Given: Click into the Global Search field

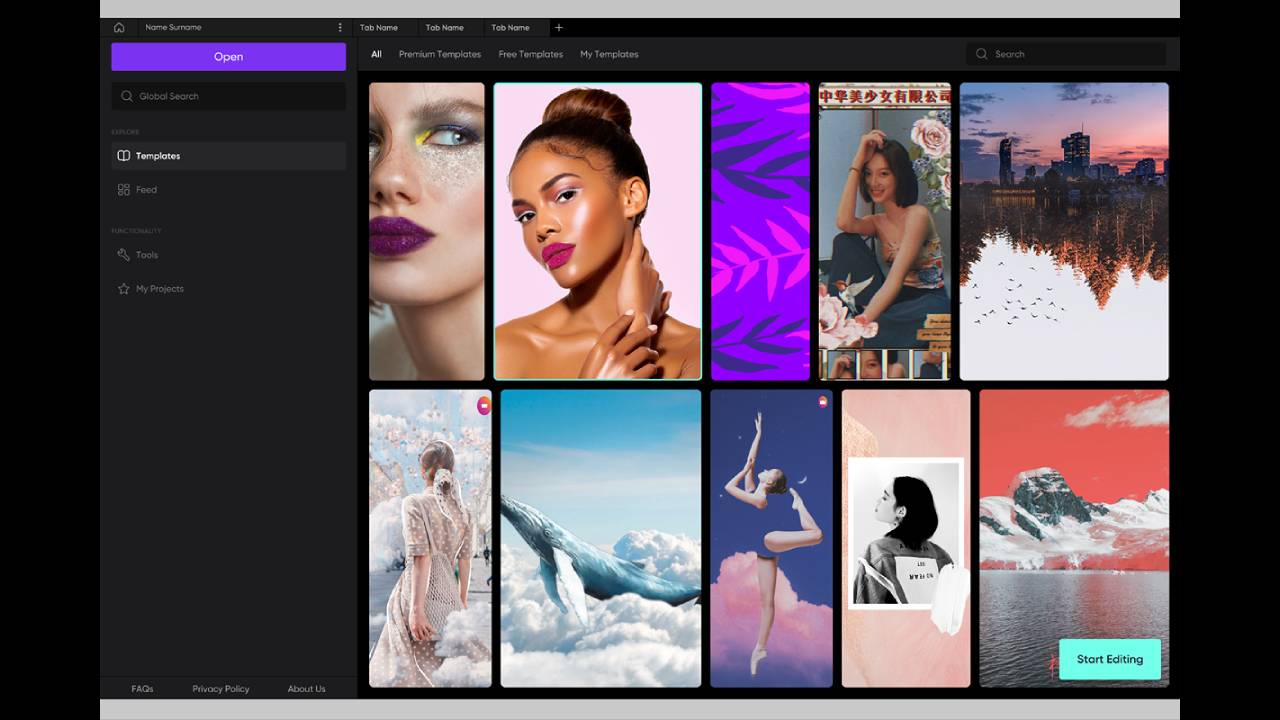Looking at the screenshot, I should point(229,96).
